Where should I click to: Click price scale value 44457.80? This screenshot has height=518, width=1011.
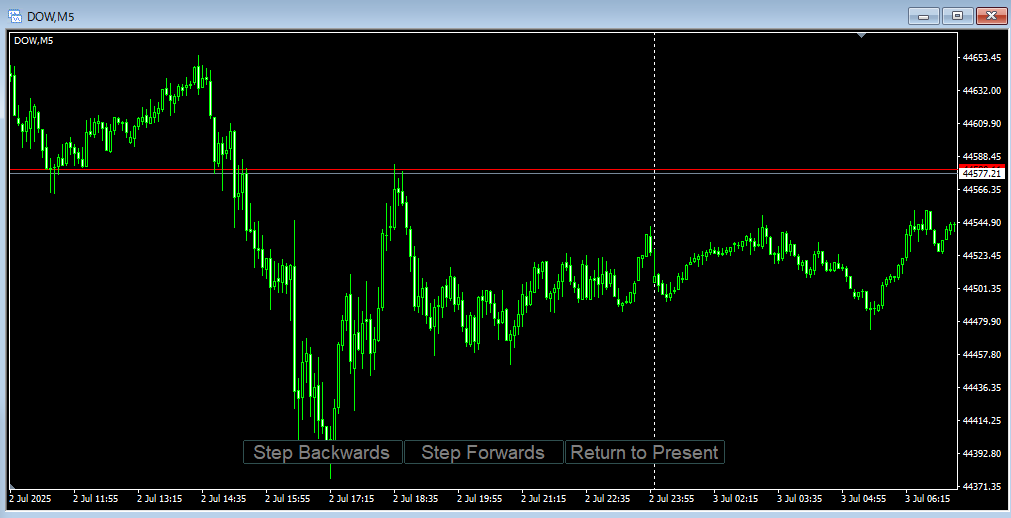[x=981, y=355]
